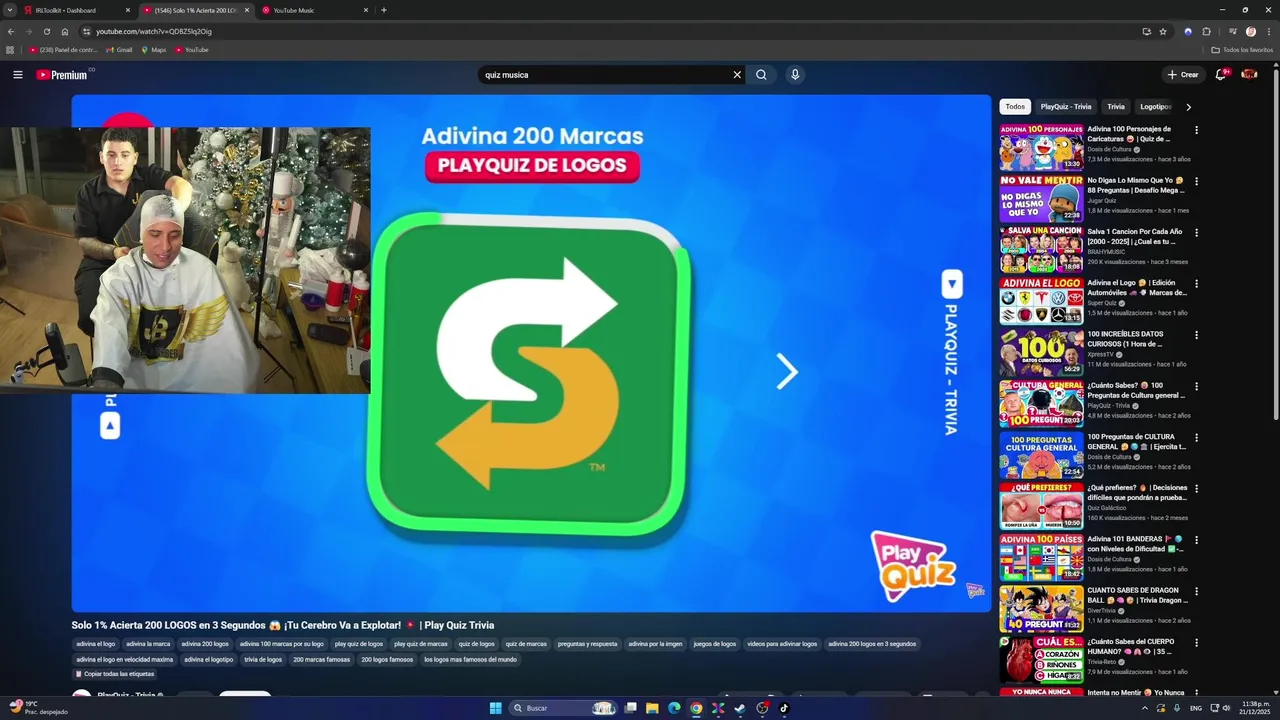Screen dimensions: 1280x720
Task: Open the Chrome apps grid shortcut
Action: [10, 50]
